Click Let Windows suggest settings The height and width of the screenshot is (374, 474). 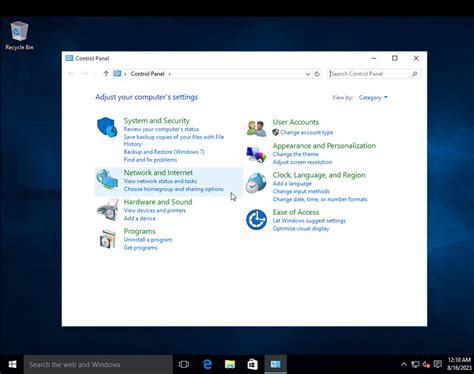tap(309, 221)
